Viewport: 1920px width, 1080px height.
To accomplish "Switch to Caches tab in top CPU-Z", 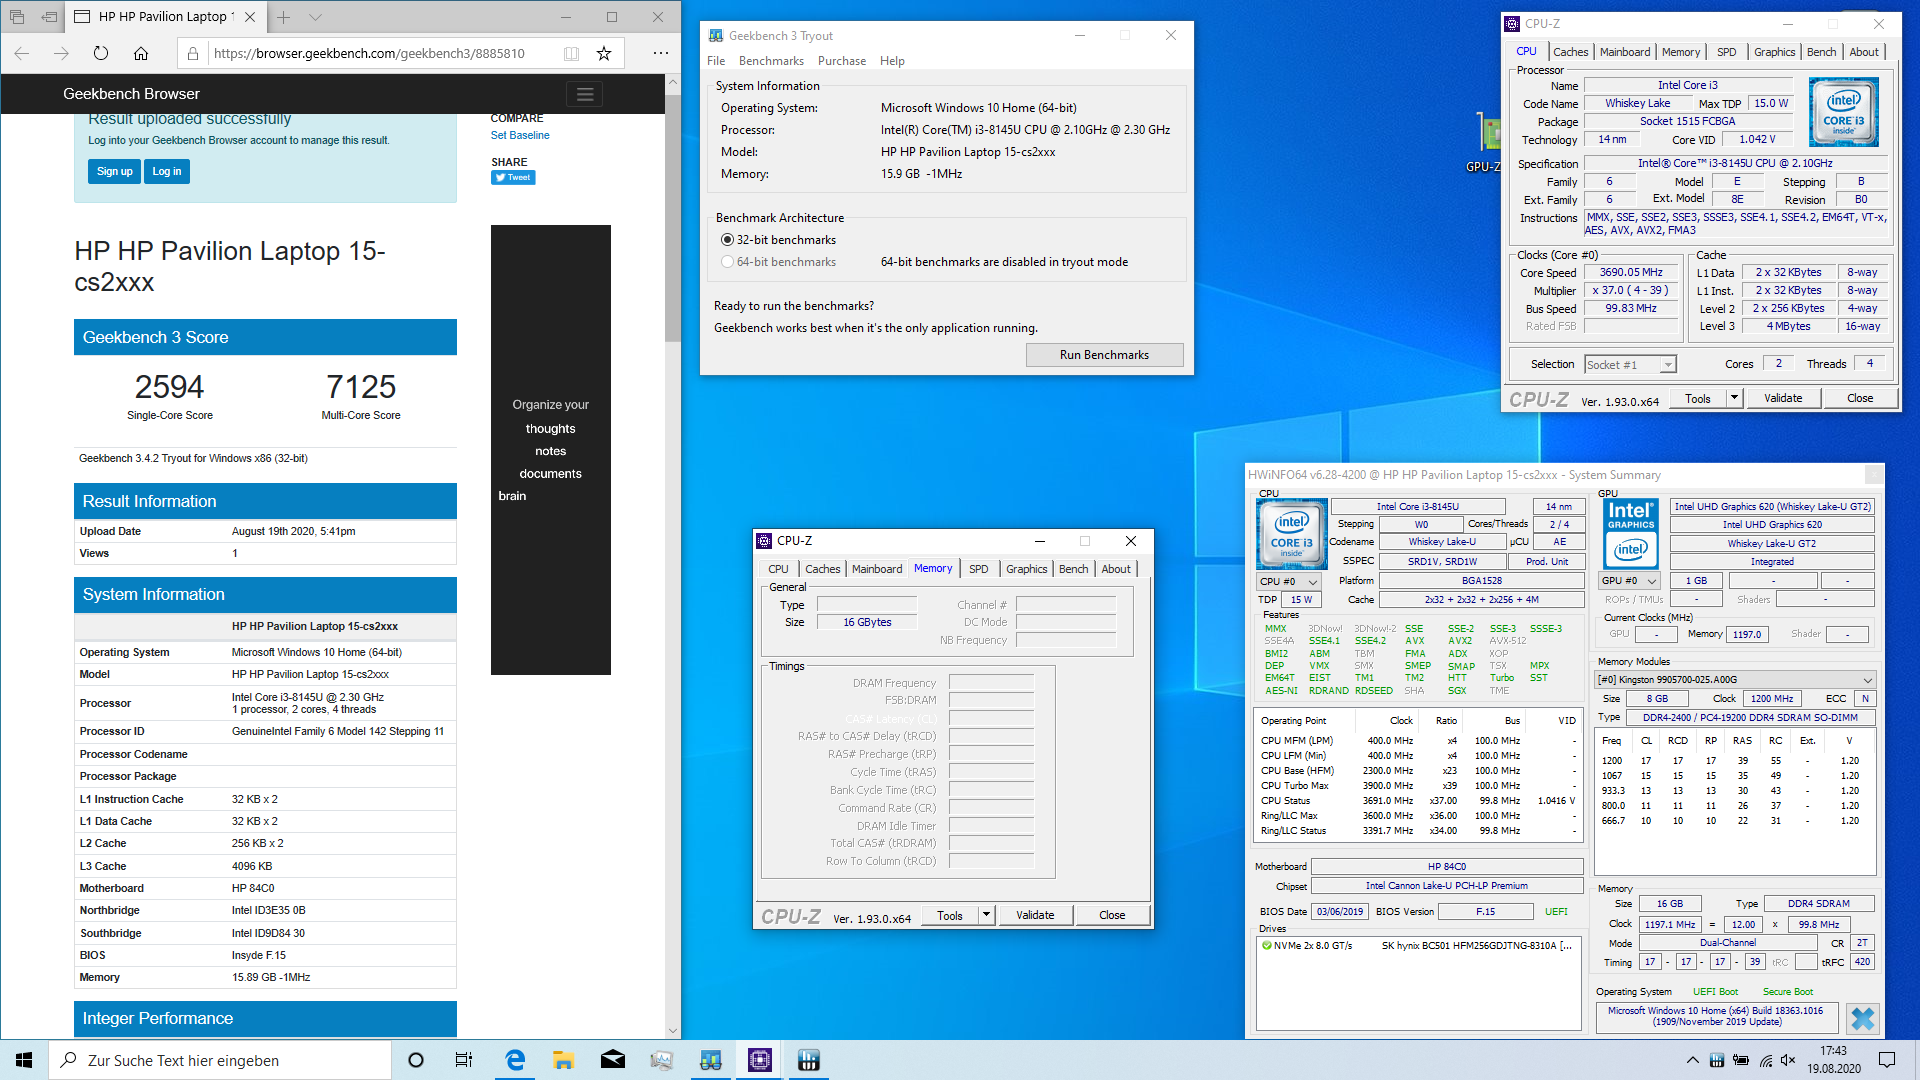I will point(1570,52).
